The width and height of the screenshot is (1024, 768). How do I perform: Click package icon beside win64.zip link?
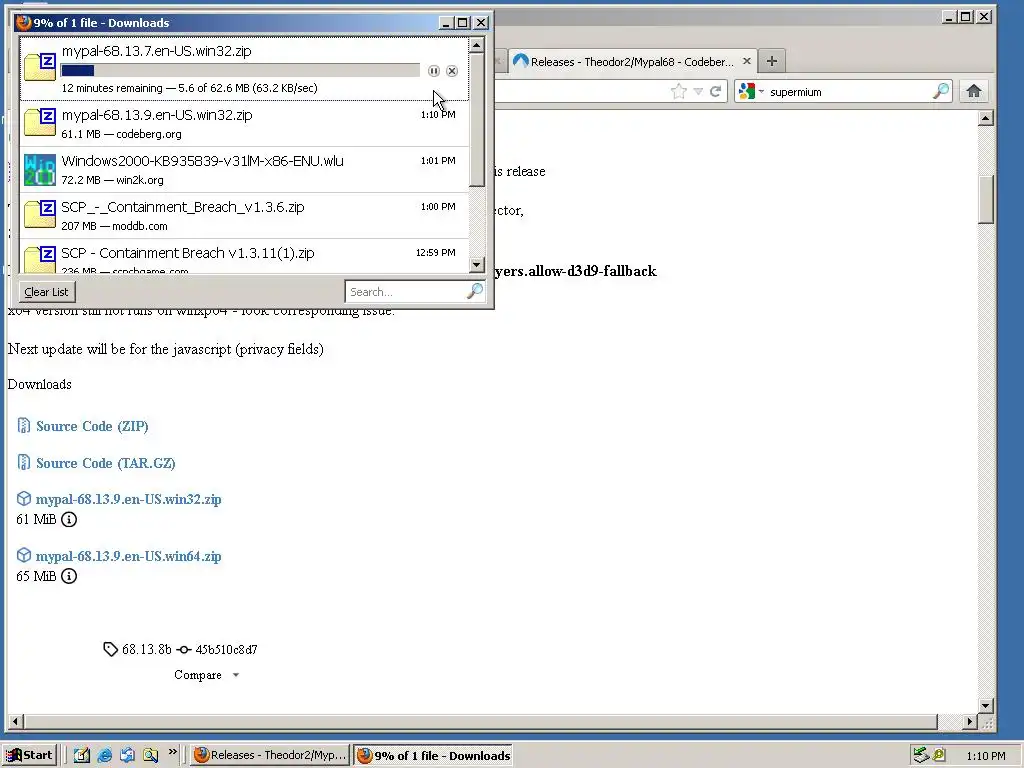[x=24, y=556]
